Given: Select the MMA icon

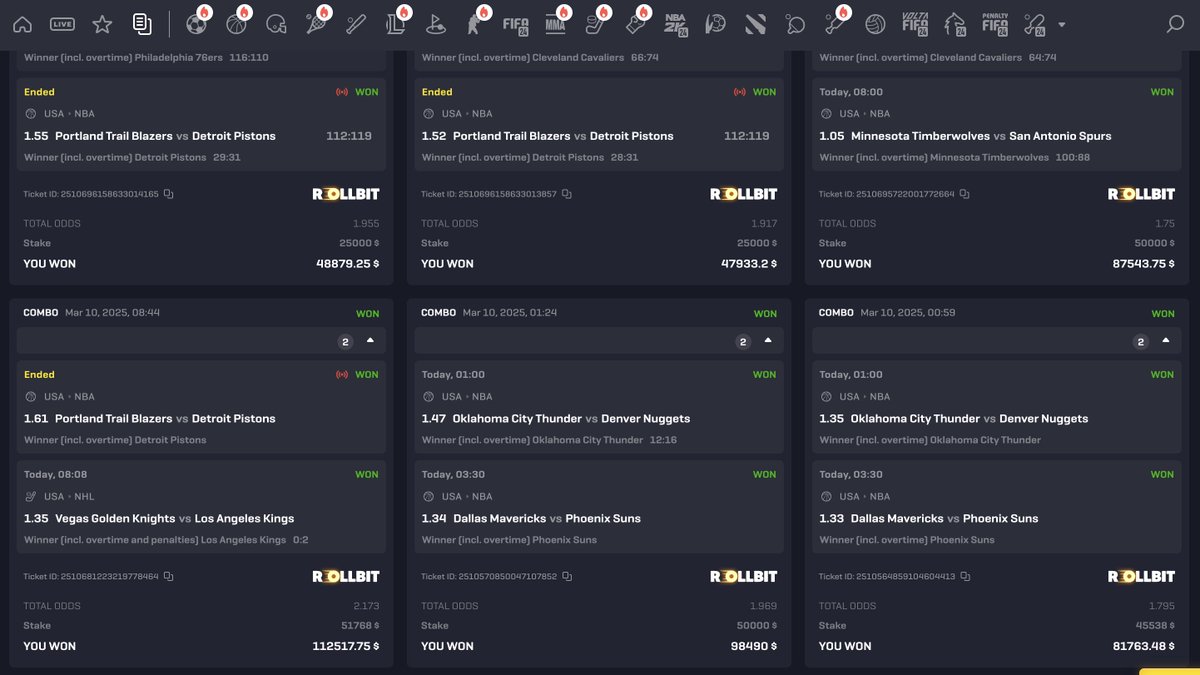Looking at the screenshot, I should [555, 24].
